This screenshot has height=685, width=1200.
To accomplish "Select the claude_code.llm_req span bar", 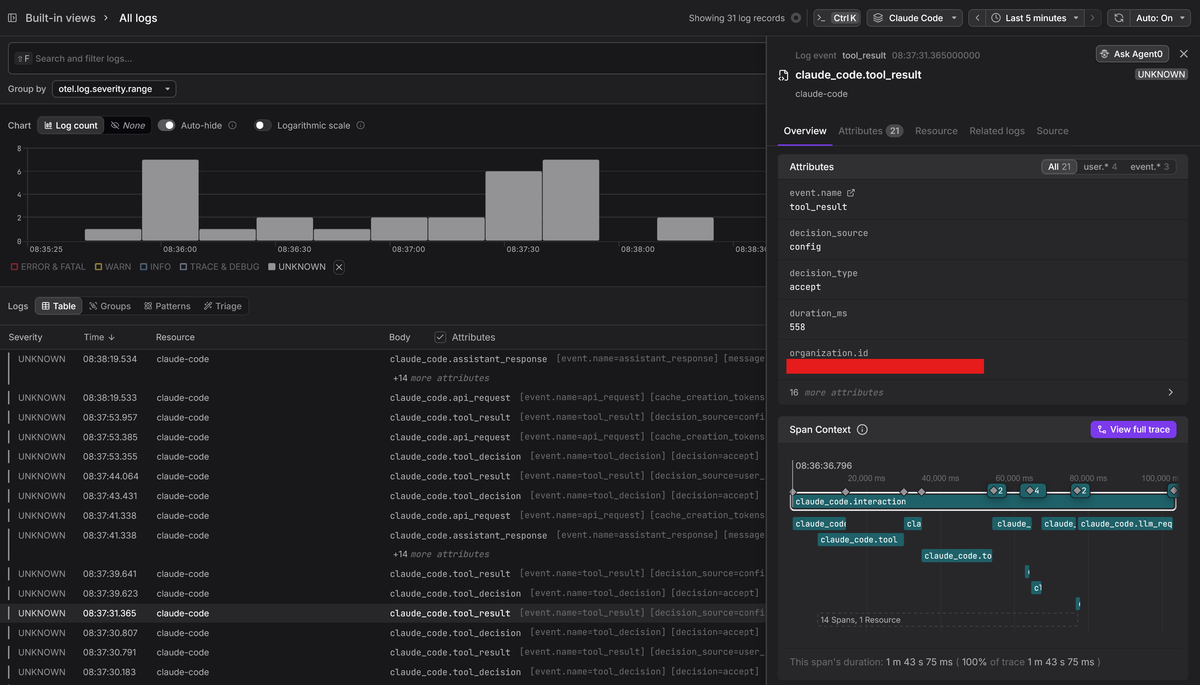I will pyautogui.click(x=1126, y=524).
